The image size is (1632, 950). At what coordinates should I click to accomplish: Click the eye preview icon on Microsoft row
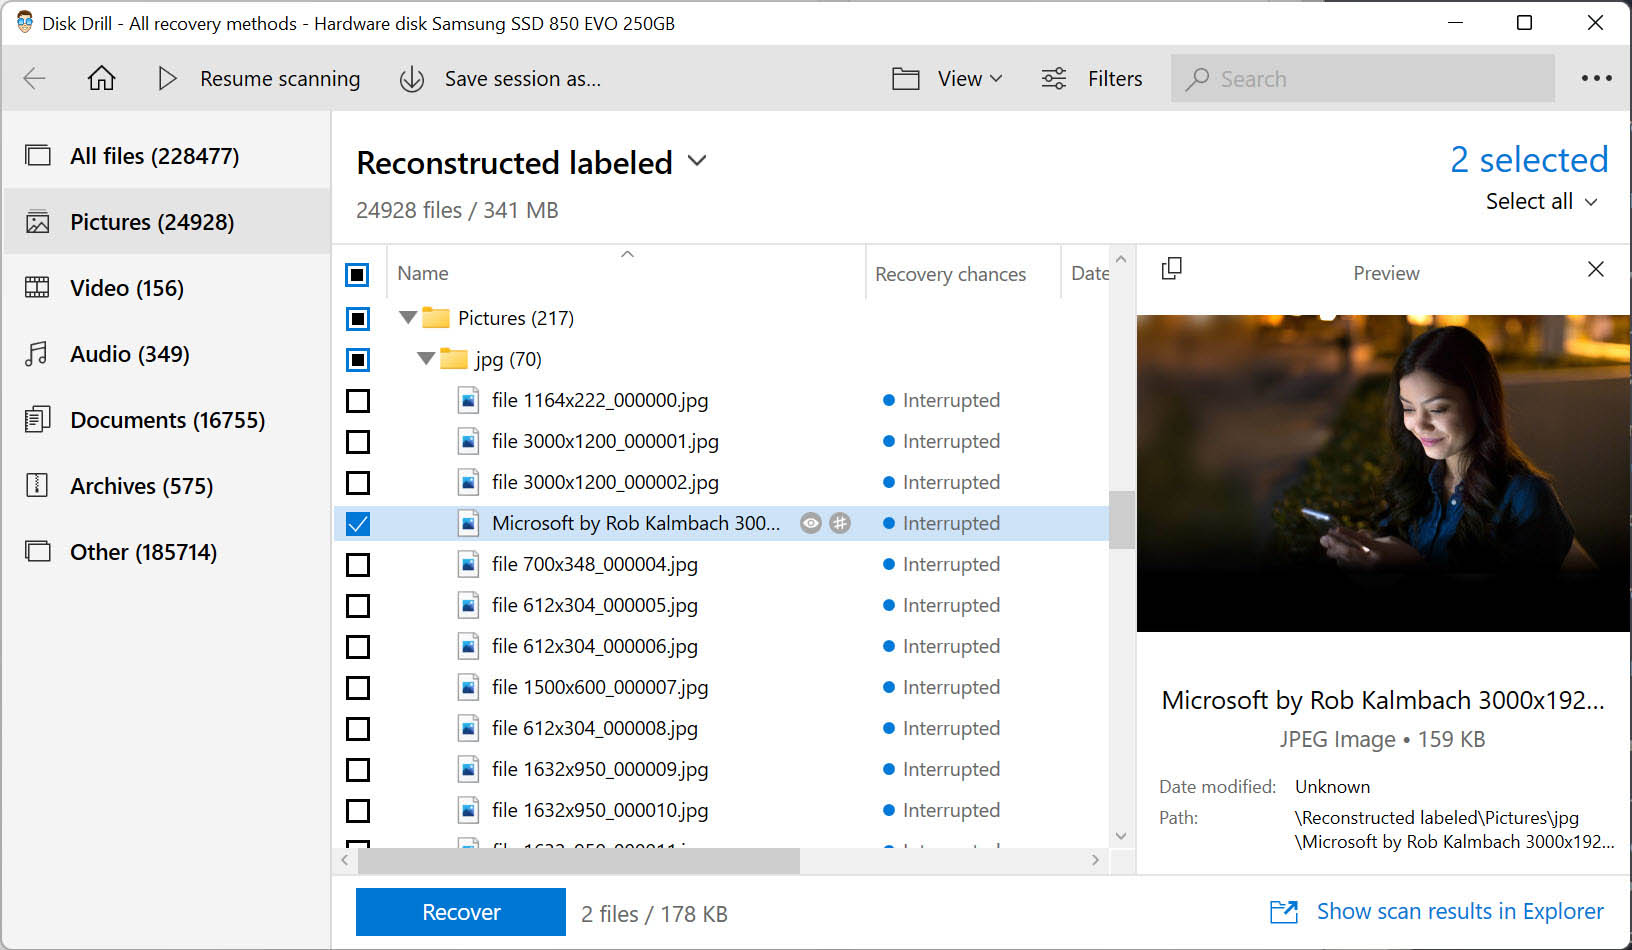pyautogui.click(x=811, y=523)
